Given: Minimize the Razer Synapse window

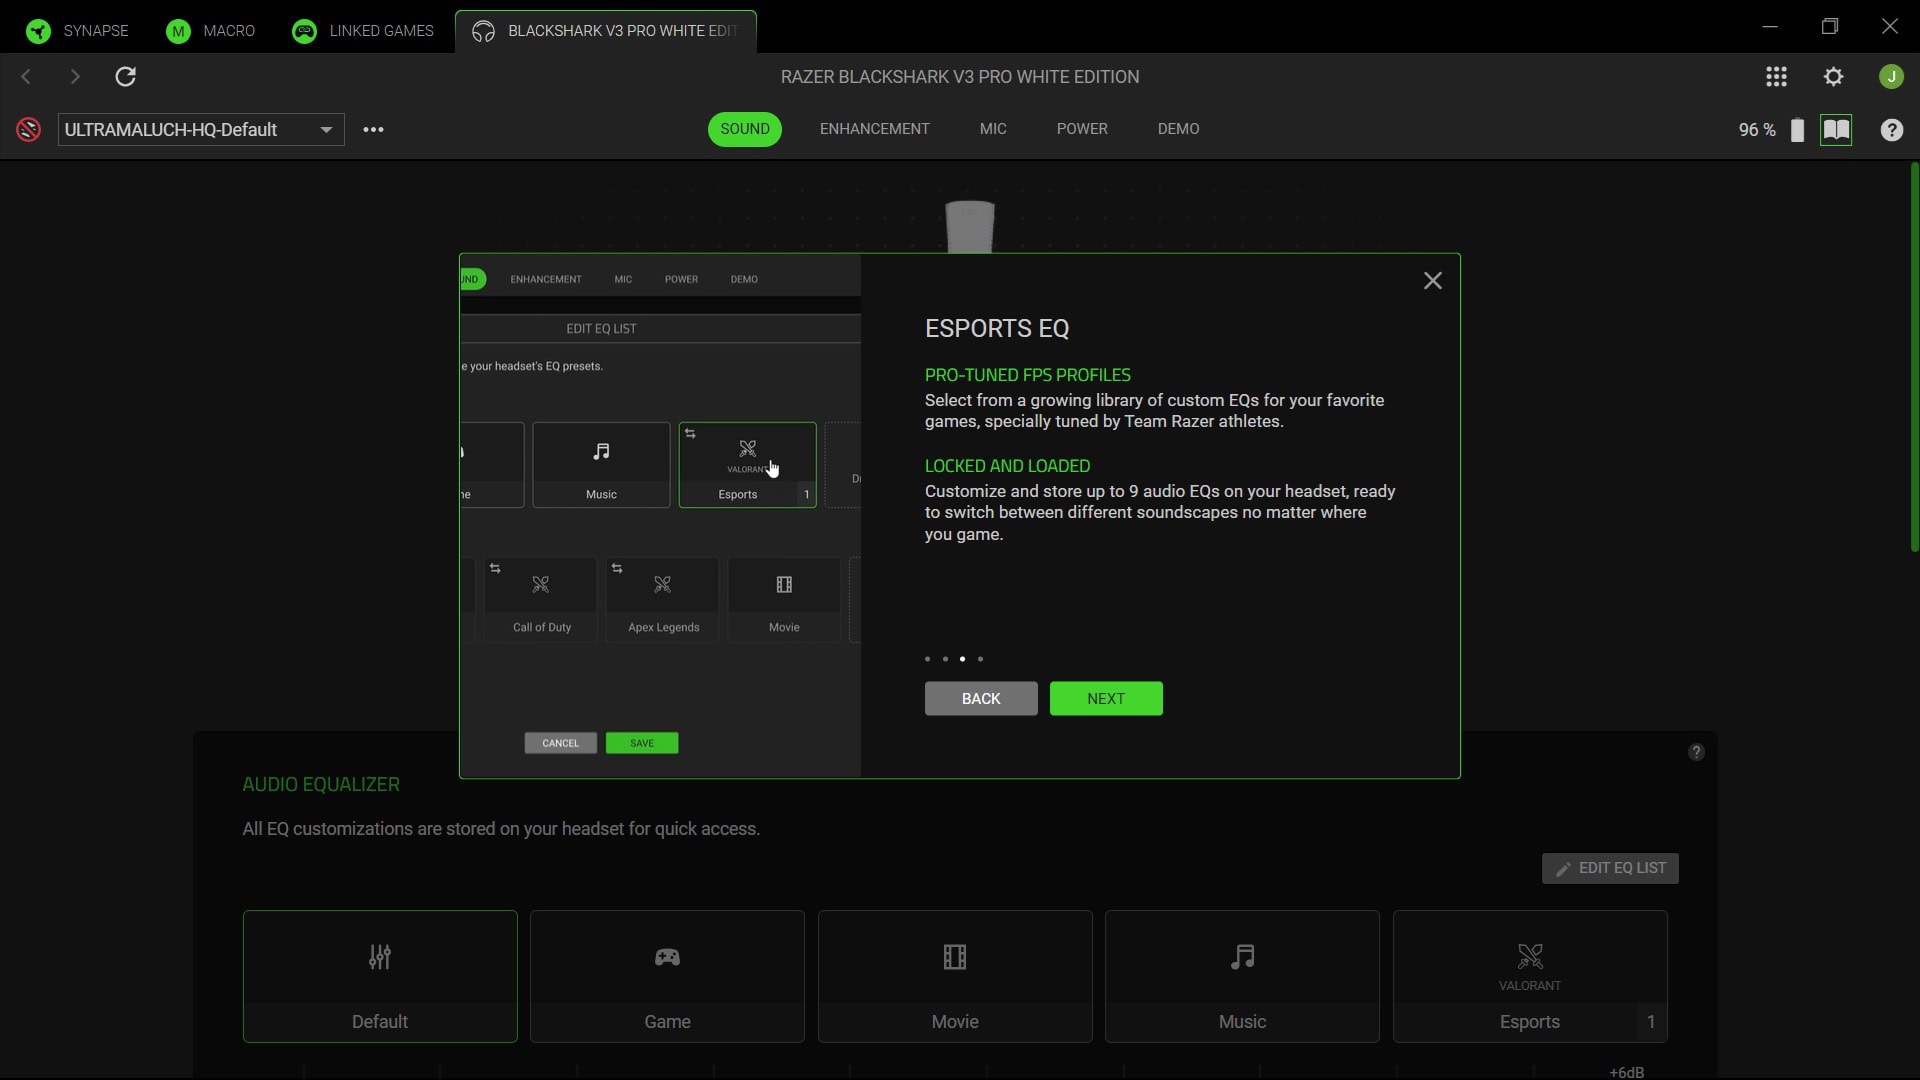Looking at the screenshot, I should [x=1770, y=26].
